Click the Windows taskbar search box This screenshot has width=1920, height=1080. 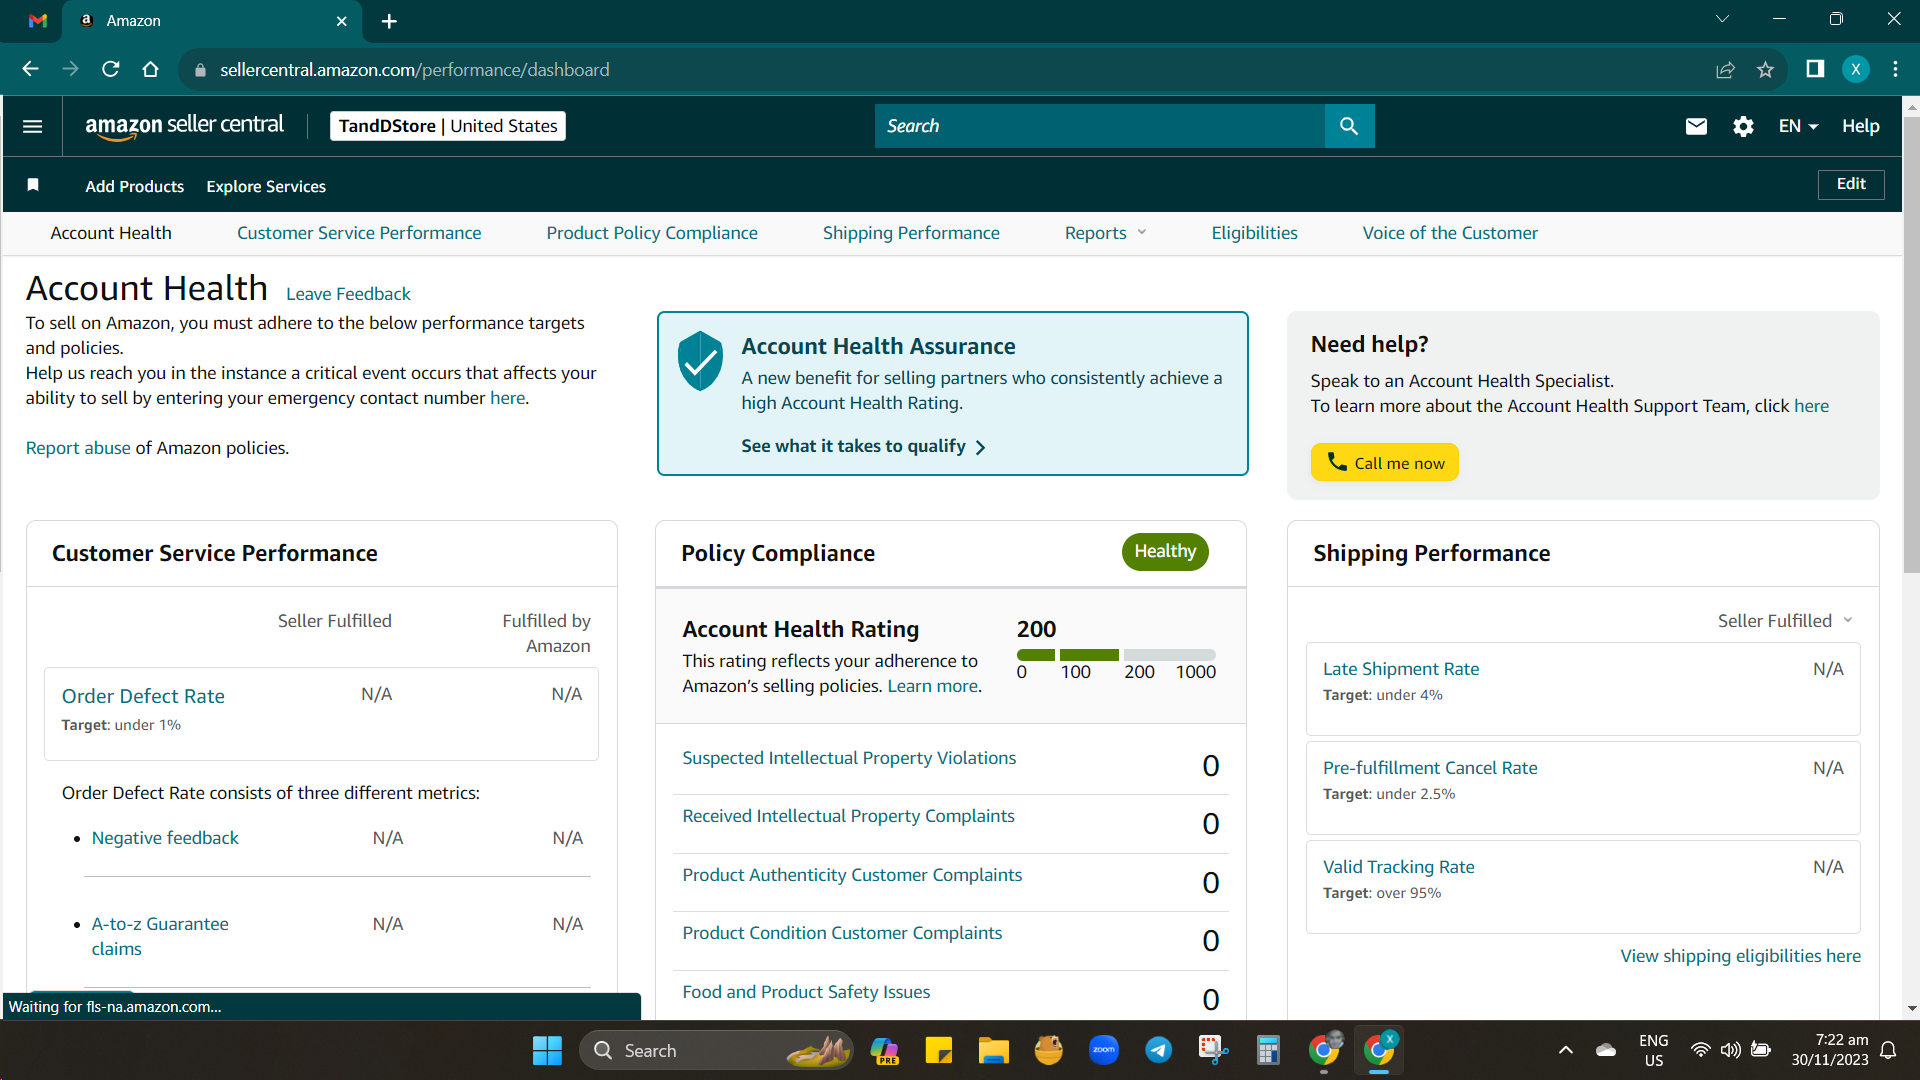pyautogui.click(x=716, y=1050)
